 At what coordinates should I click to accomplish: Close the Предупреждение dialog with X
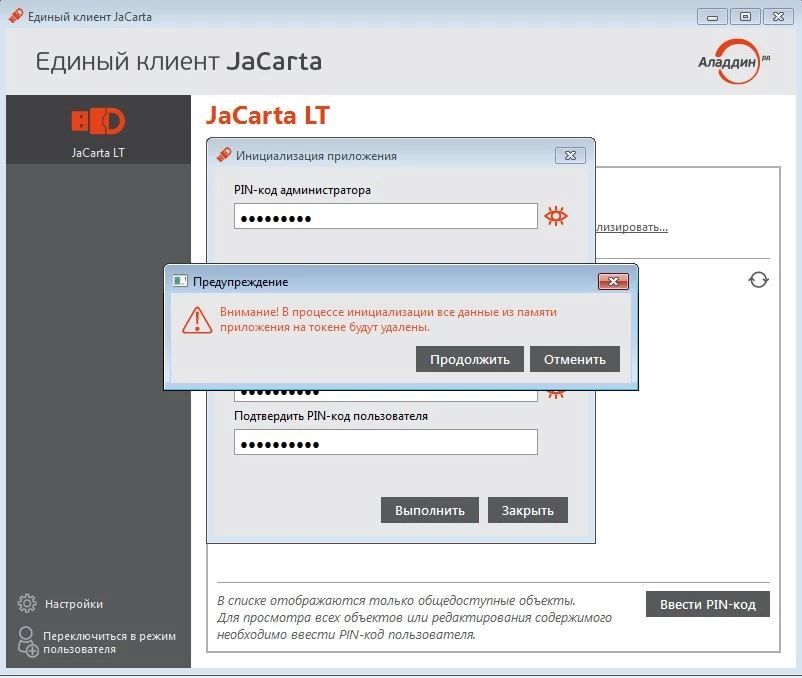(x=613, y=281)
